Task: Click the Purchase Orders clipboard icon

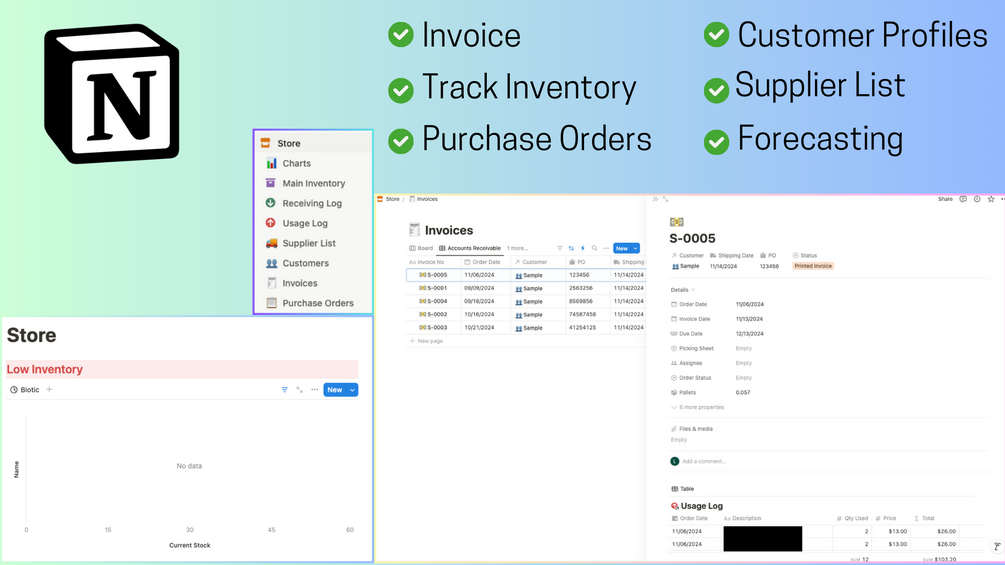Action: [x=271, y=303]
